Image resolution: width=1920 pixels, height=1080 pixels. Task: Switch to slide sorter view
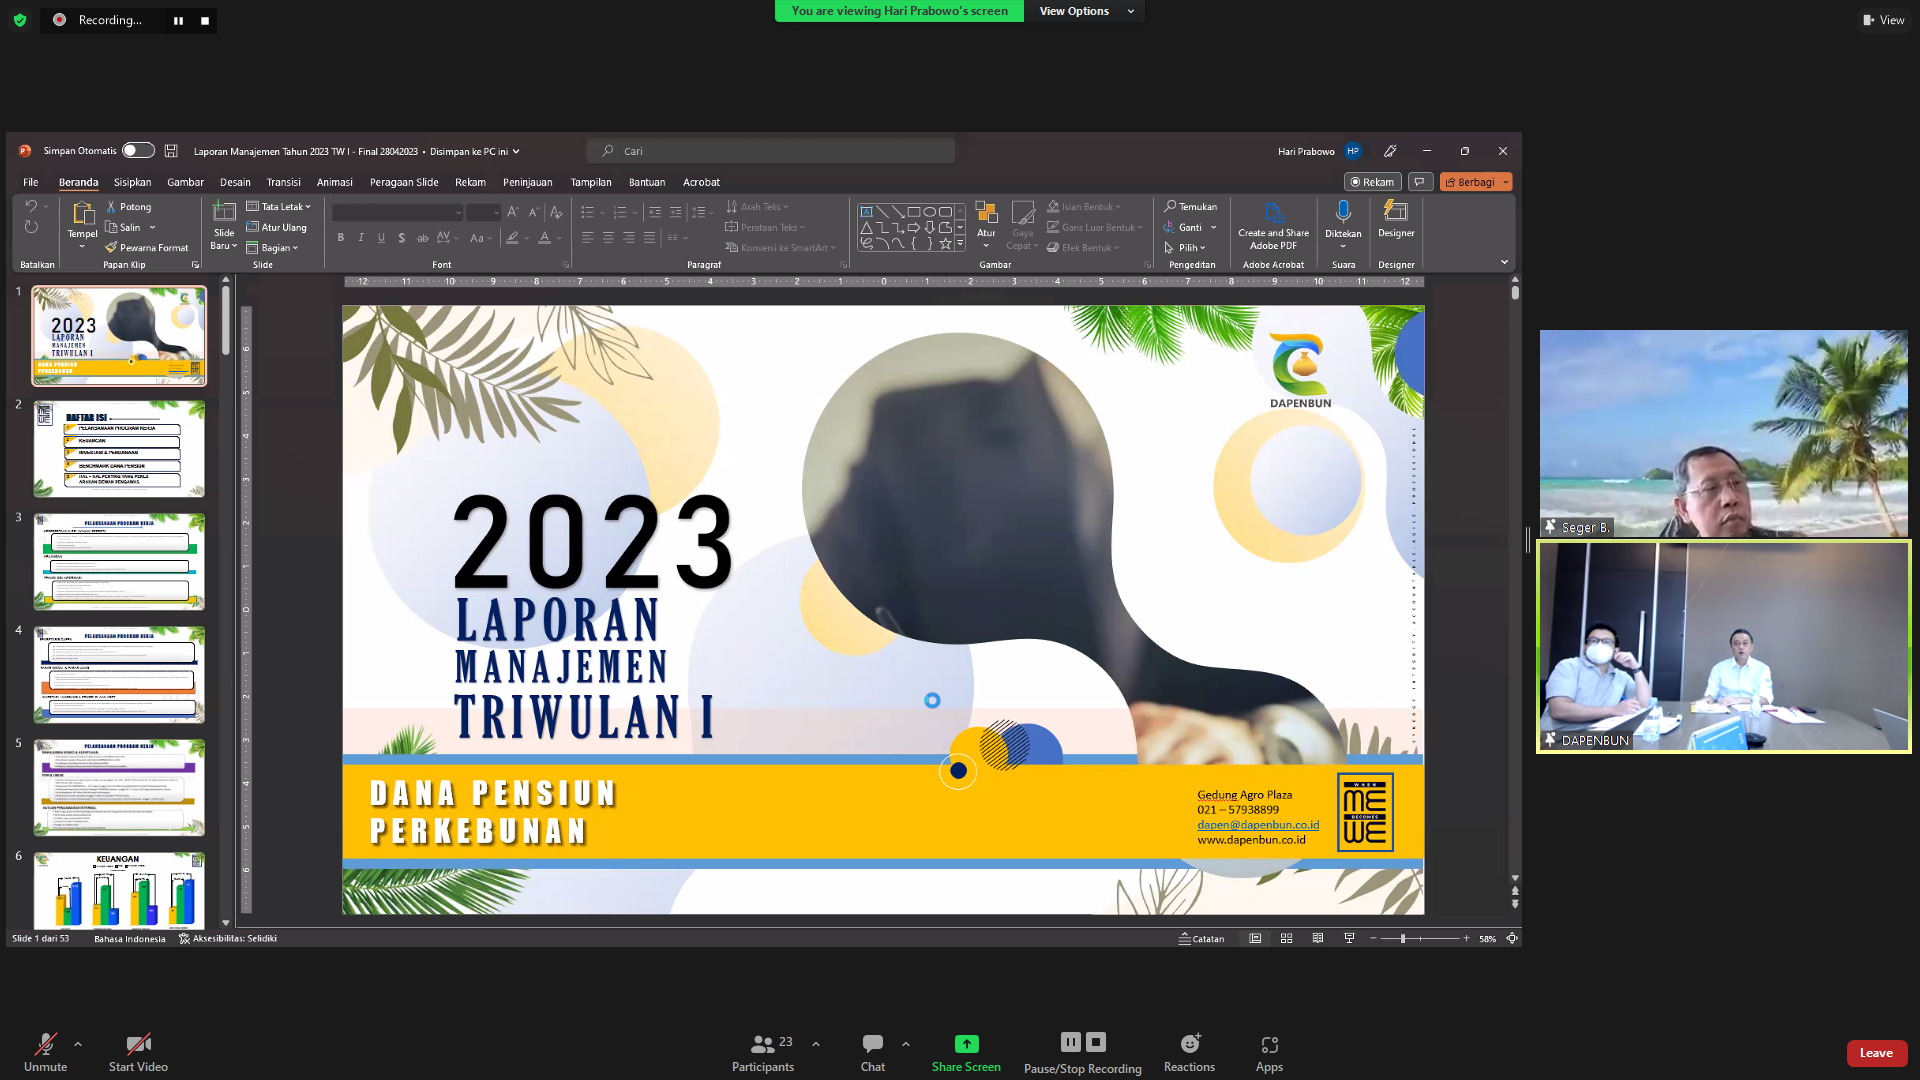click(x=1287, y=938)
